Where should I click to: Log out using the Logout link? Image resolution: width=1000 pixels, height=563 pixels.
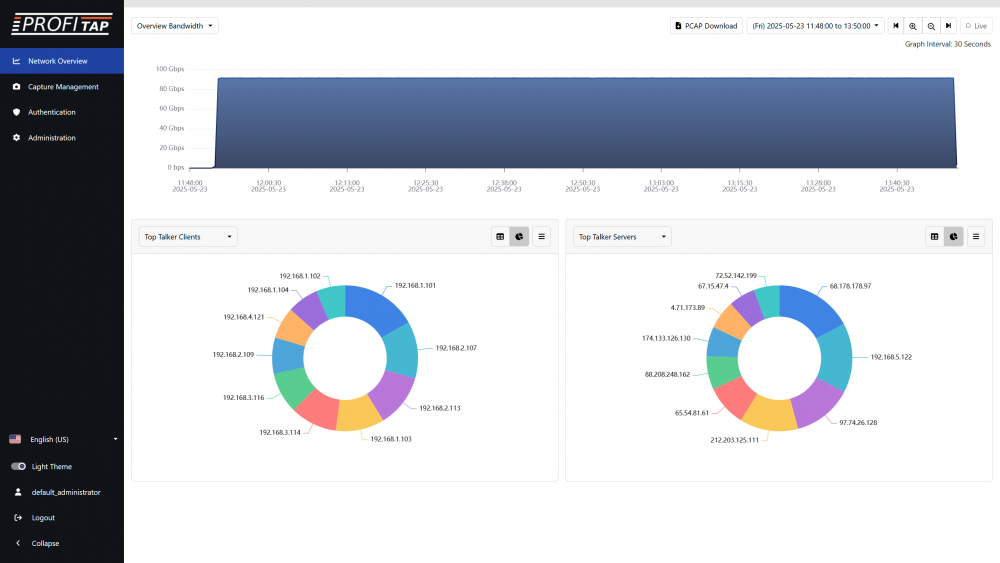coord(43,518)
